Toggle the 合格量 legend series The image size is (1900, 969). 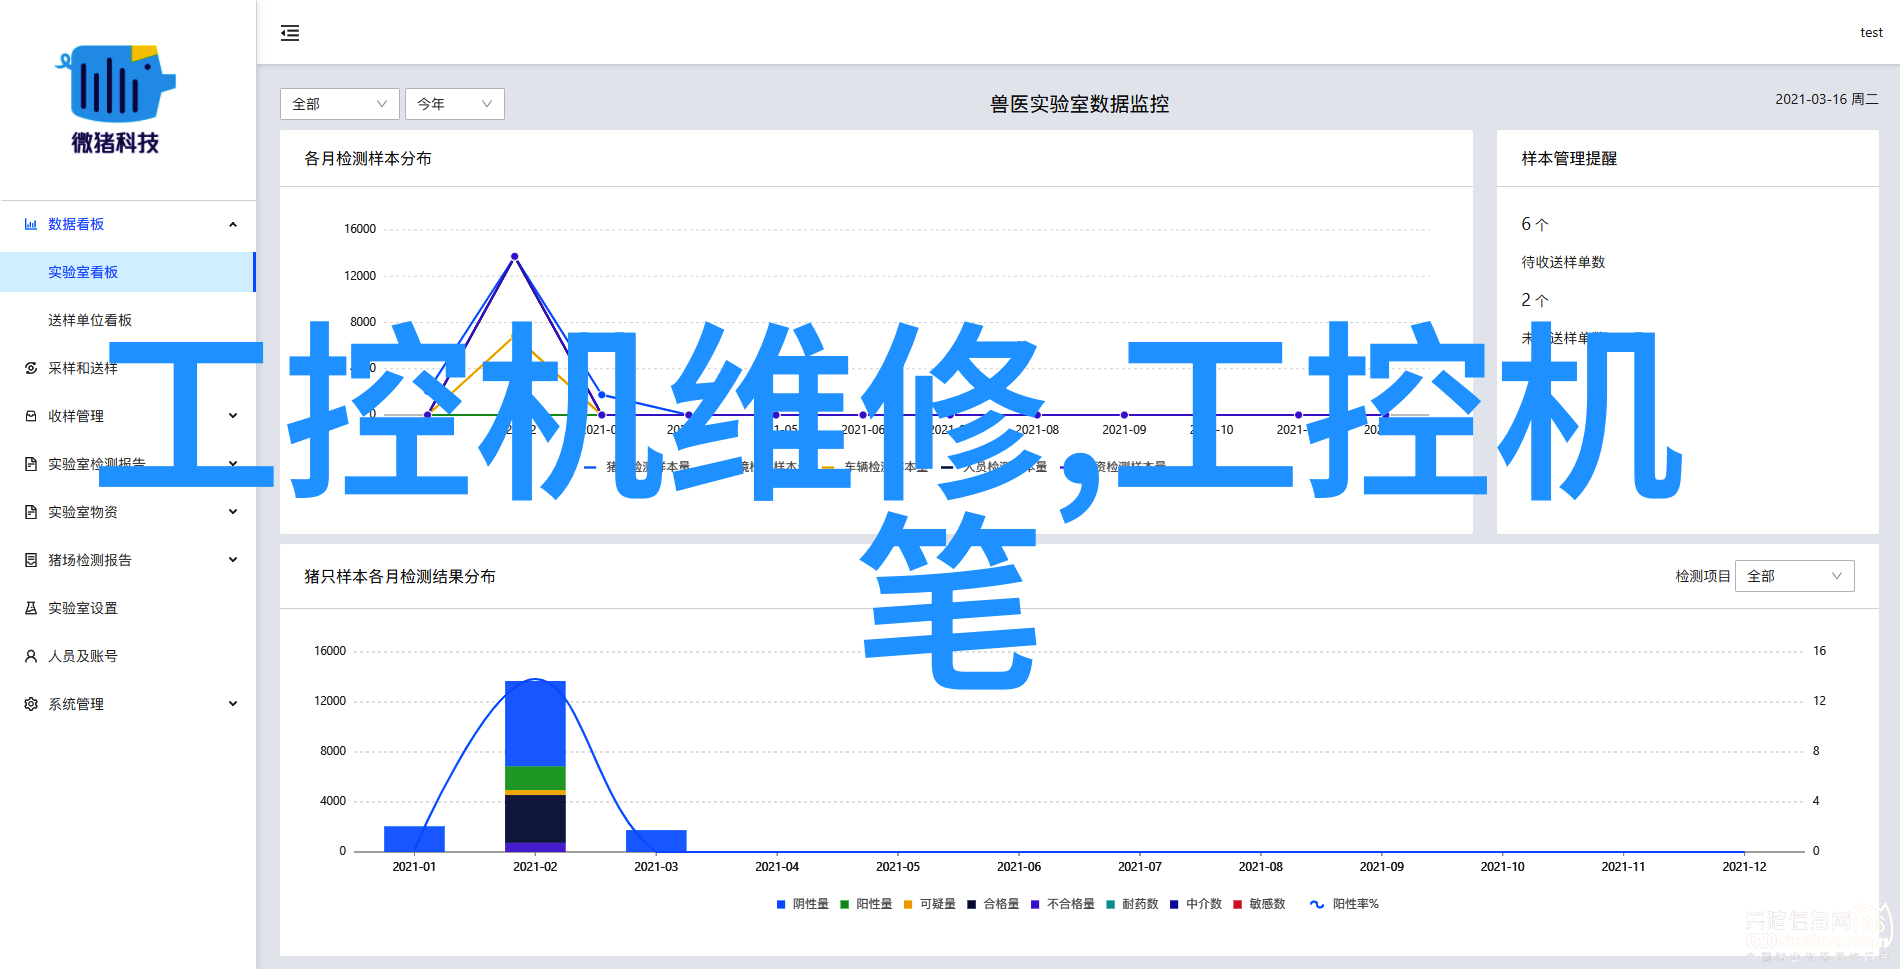tap(993, 904)
